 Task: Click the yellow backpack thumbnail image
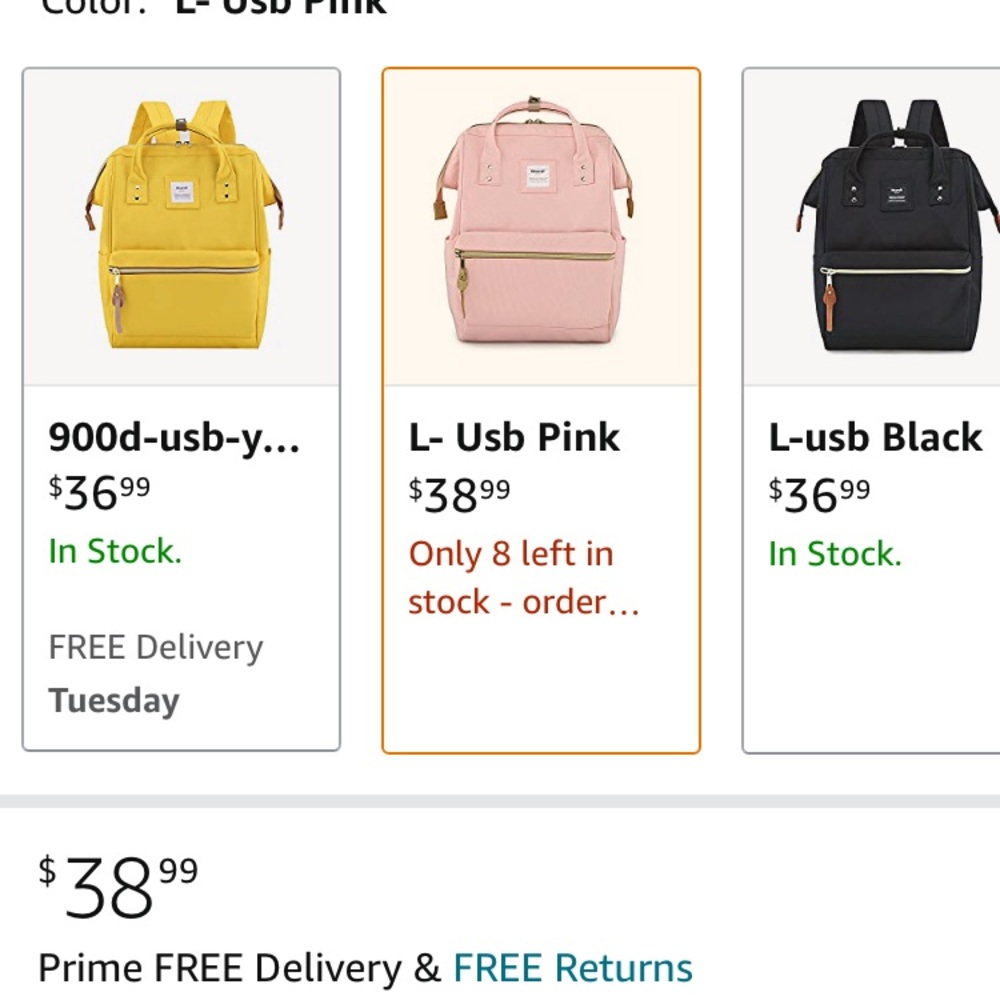181,225
